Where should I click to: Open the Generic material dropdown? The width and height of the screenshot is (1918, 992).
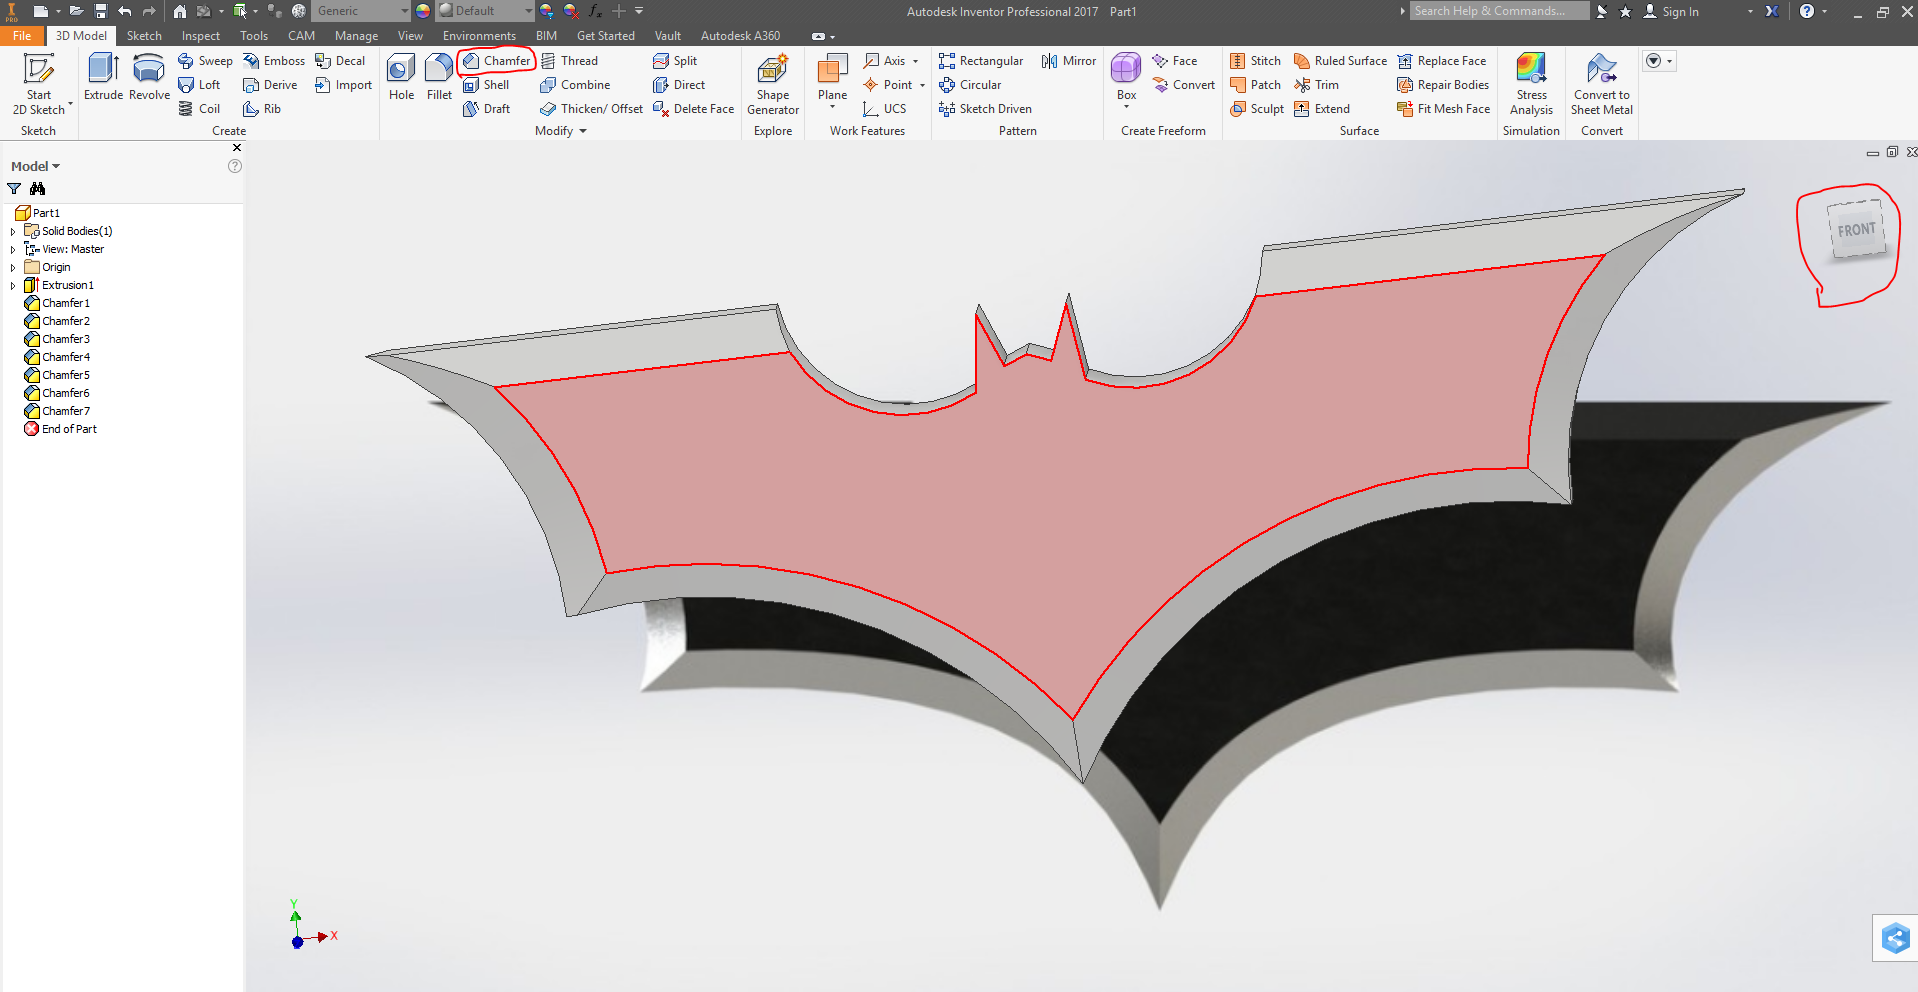point(361,11)
